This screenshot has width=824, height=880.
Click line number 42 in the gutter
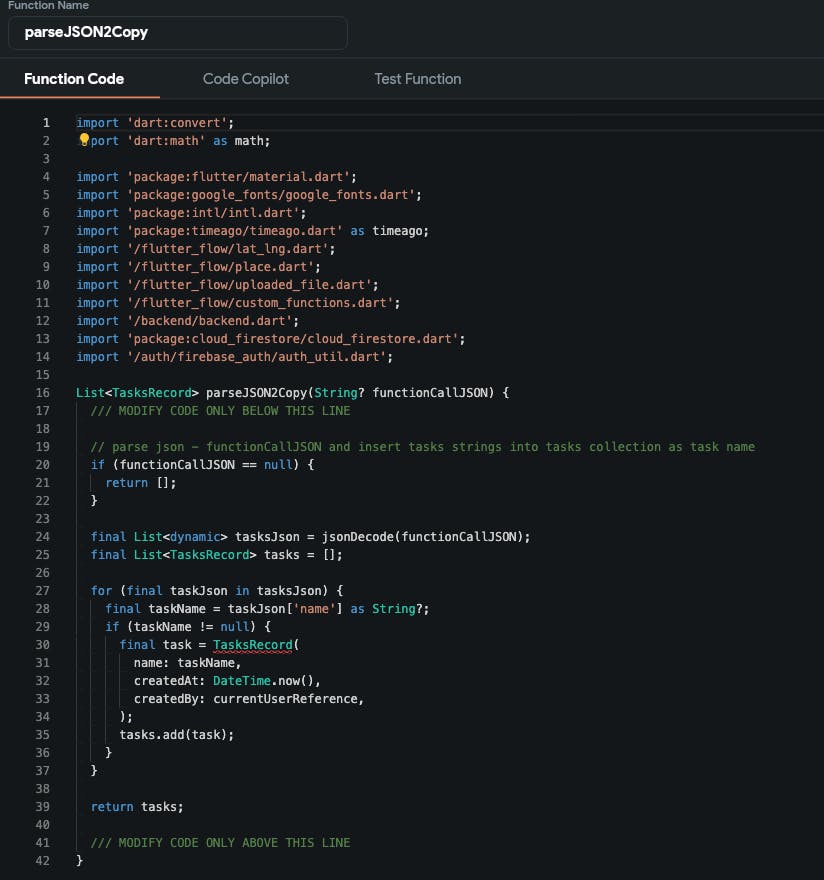pos(43,861)
